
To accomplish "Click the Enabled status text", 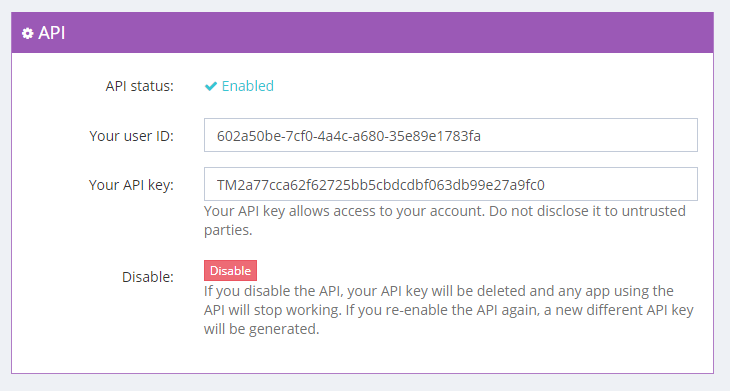I will [x=248, y=86].
